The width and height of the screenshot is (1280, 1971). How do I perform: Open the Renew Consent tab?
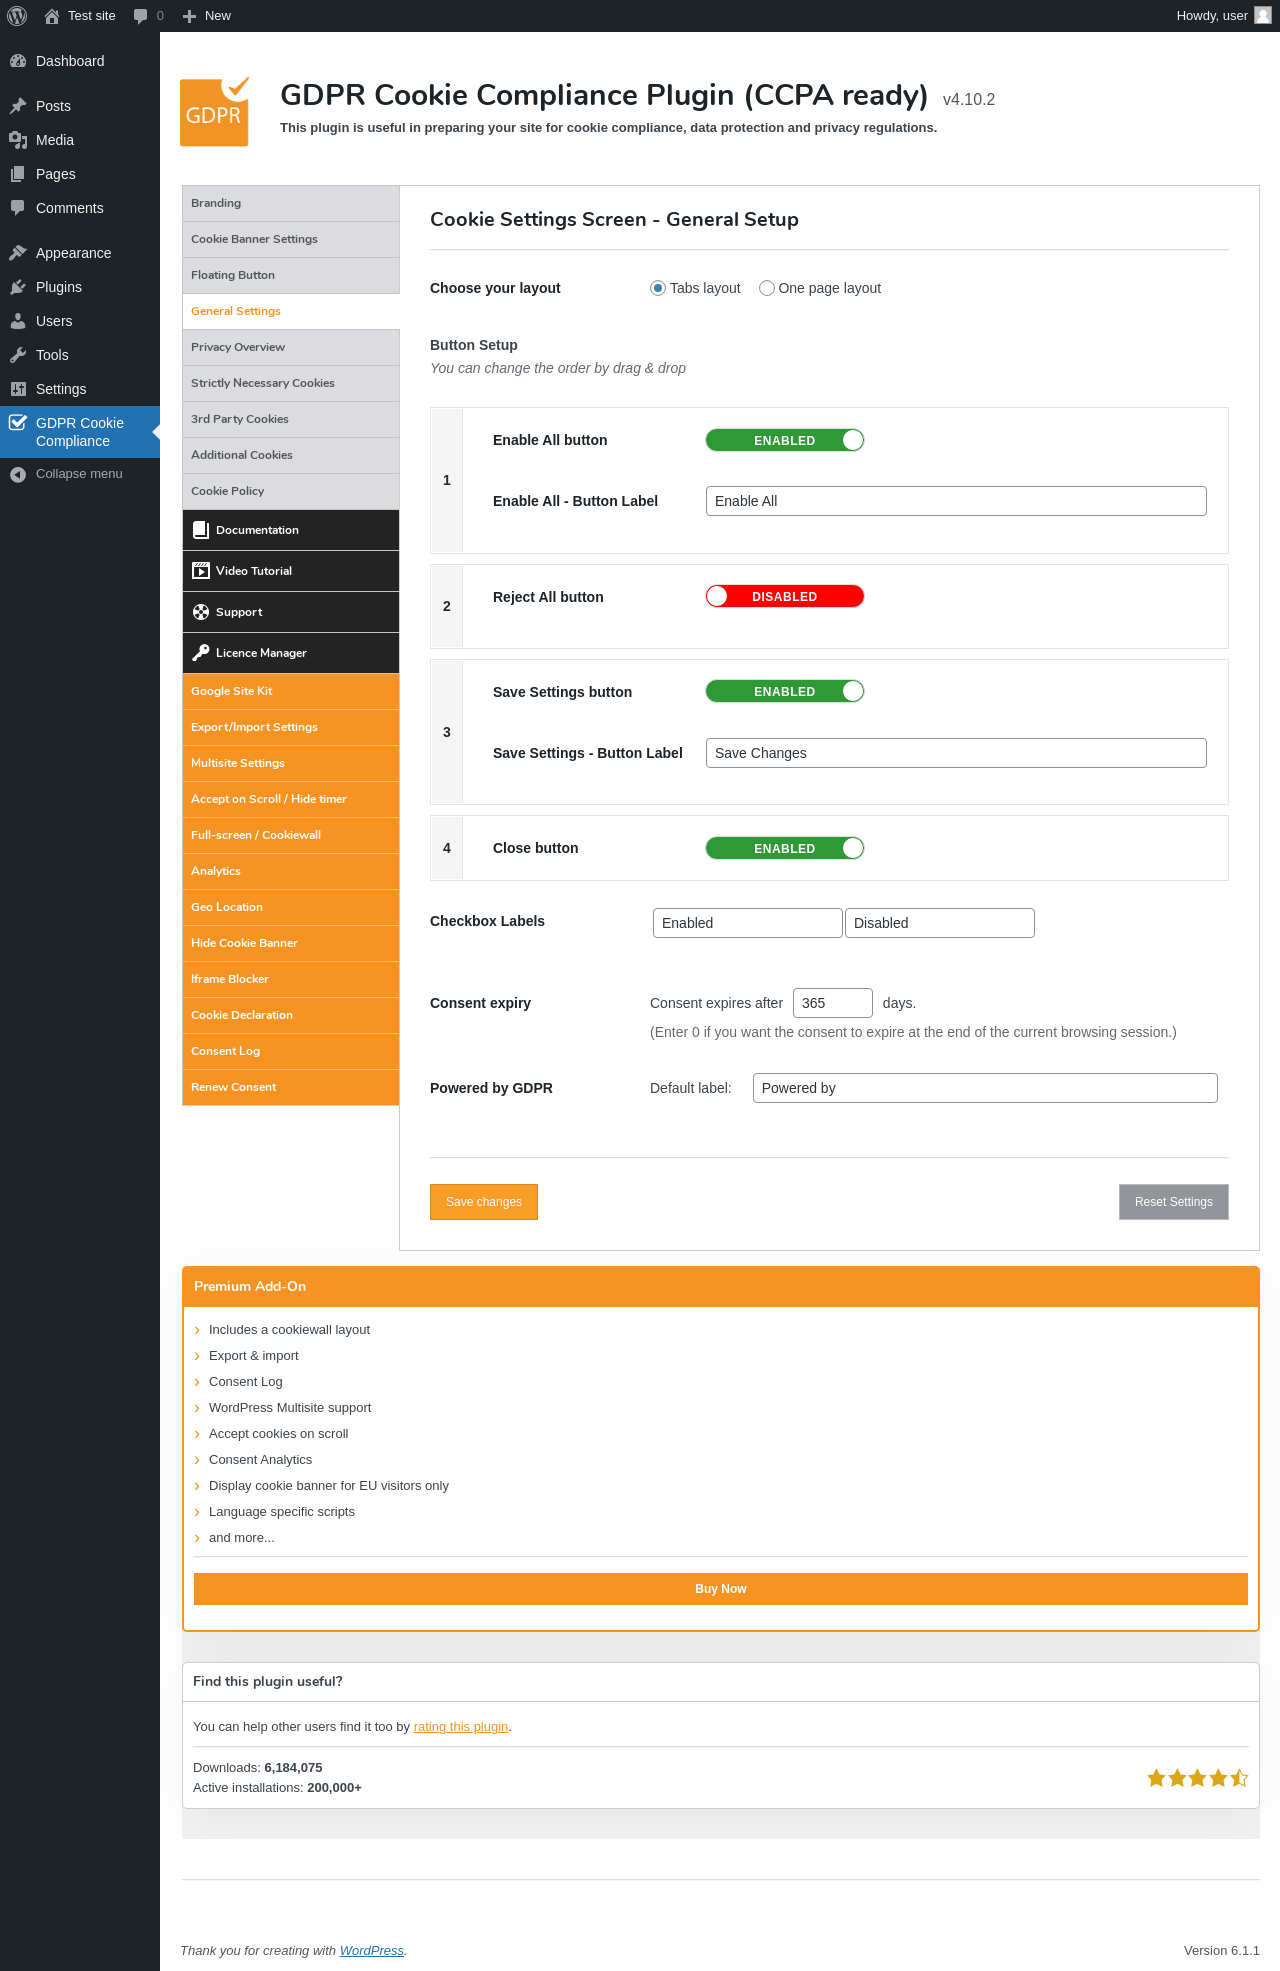coord(291,1087)
